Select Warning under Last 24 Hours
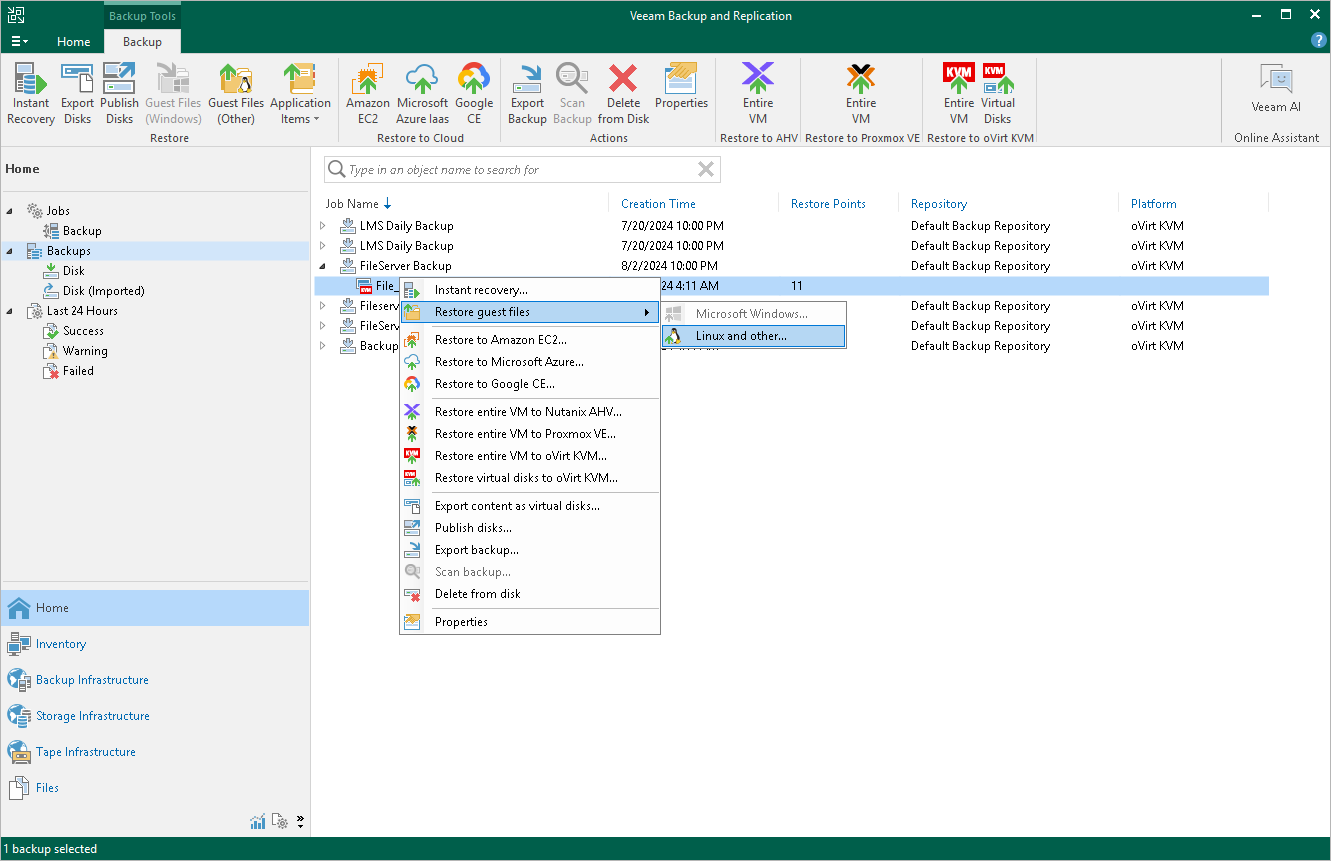Image resolution: width=1331 pixels, height=861 pixels. (x=85, y=351)
